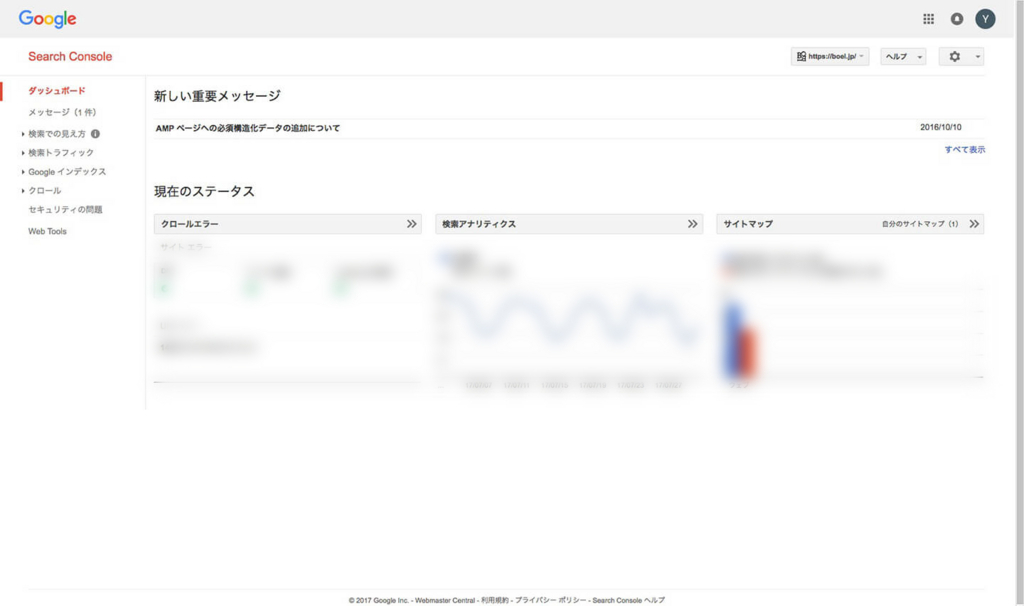Open the 検索アナリティクス double-arrow icon
The height and width of the screenshot is (606, 1024).
[x=692, y=224]
